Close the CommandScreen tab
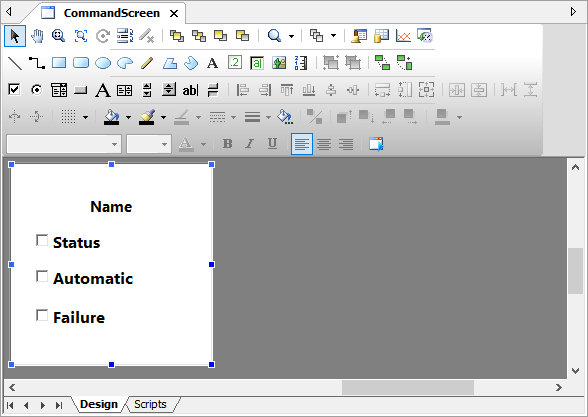Image resolution: width=588 pixels, height=417 pixels. pos(174,14)
